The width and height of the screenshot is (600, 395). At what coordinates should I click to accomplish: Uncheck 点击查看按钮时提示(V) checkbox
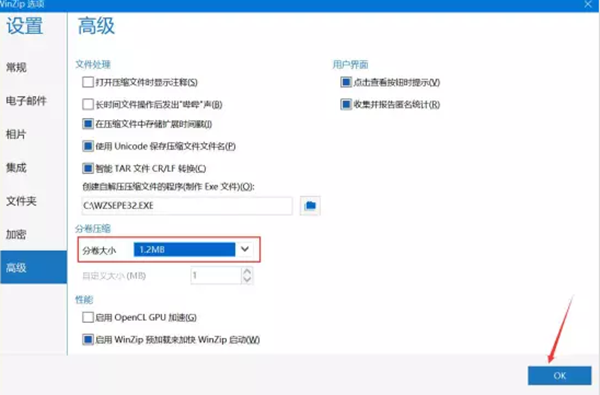click(346, 82)
